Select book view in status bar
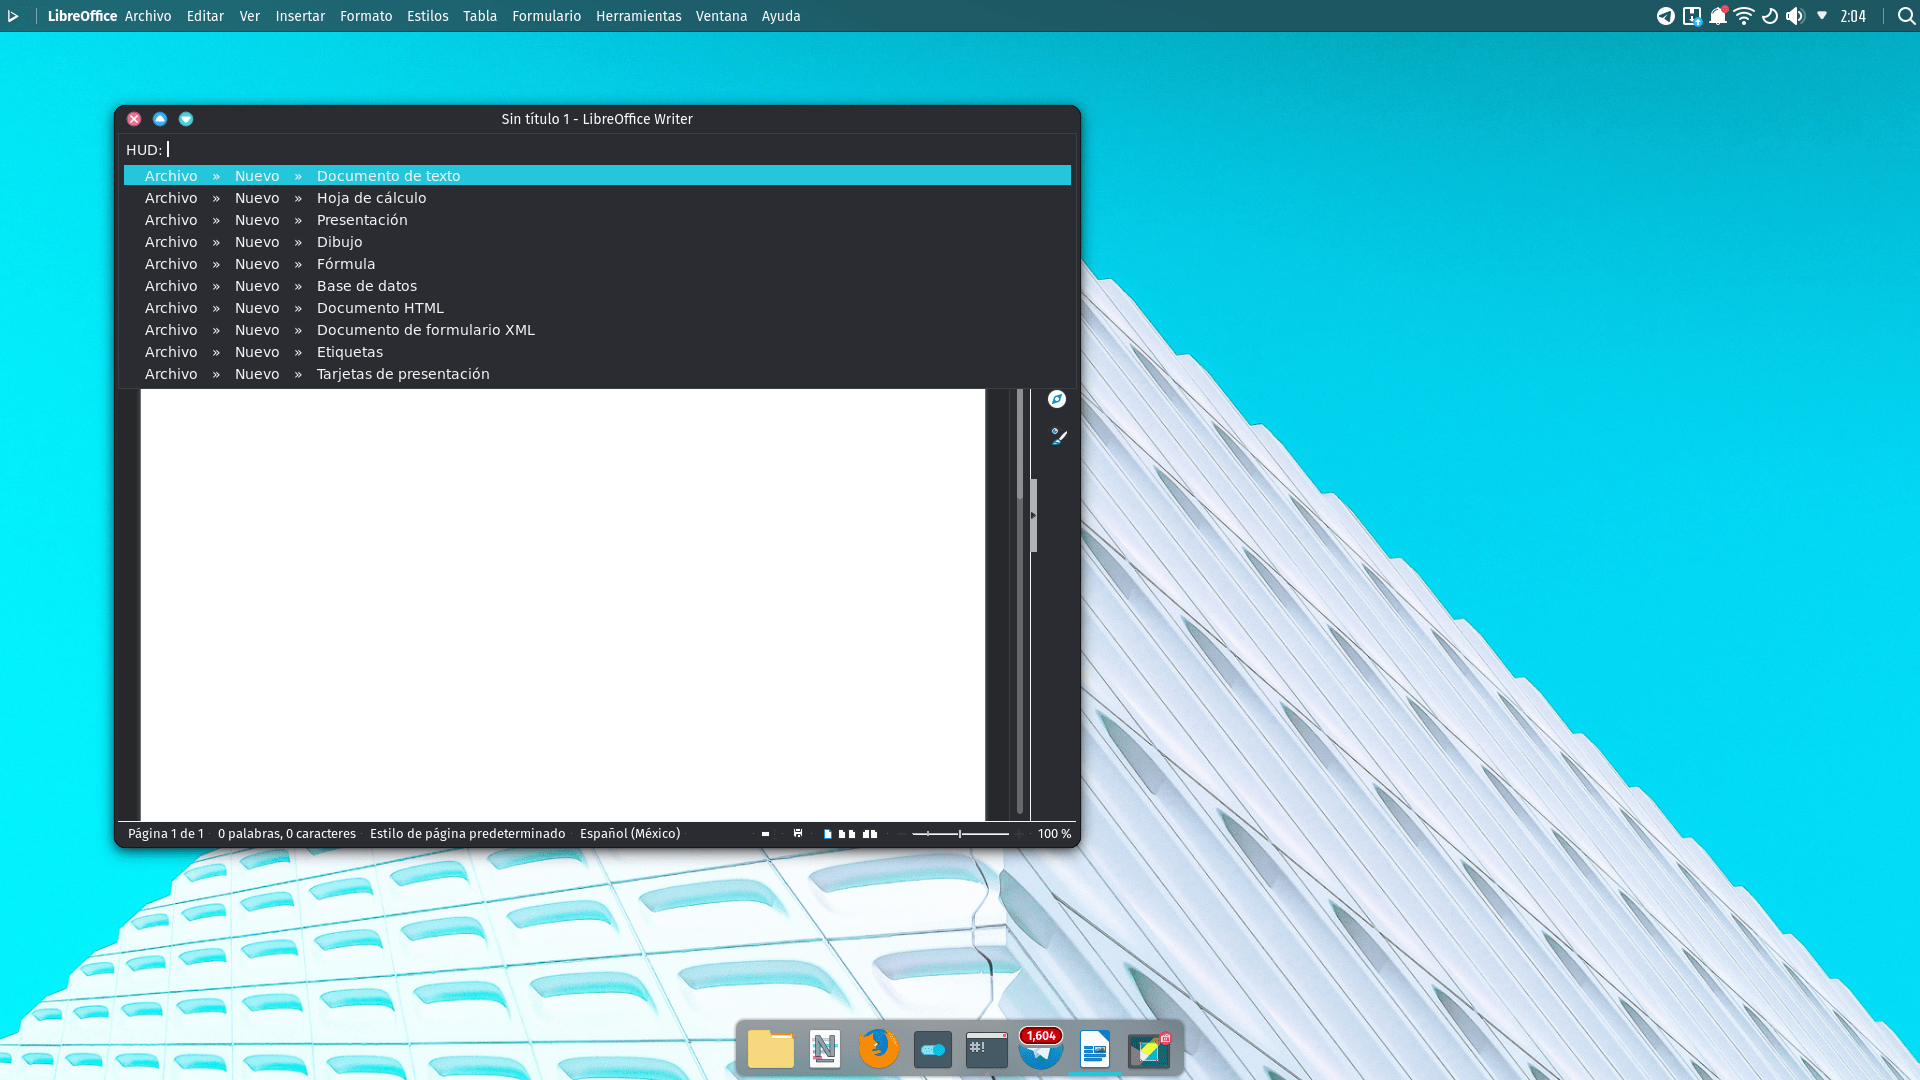The height and width of the screenshot is (1080, 1920). click(x=870, y=833)
